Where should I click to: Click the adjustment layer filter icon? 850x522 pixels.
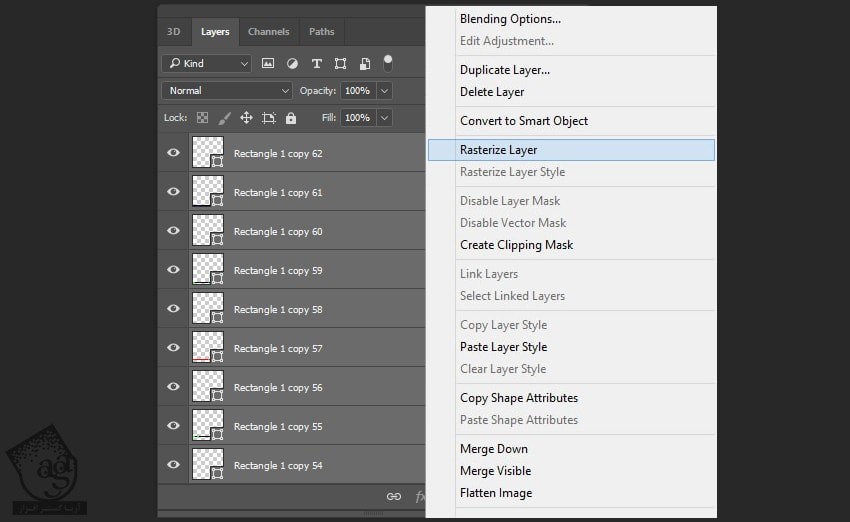[292, 63]
